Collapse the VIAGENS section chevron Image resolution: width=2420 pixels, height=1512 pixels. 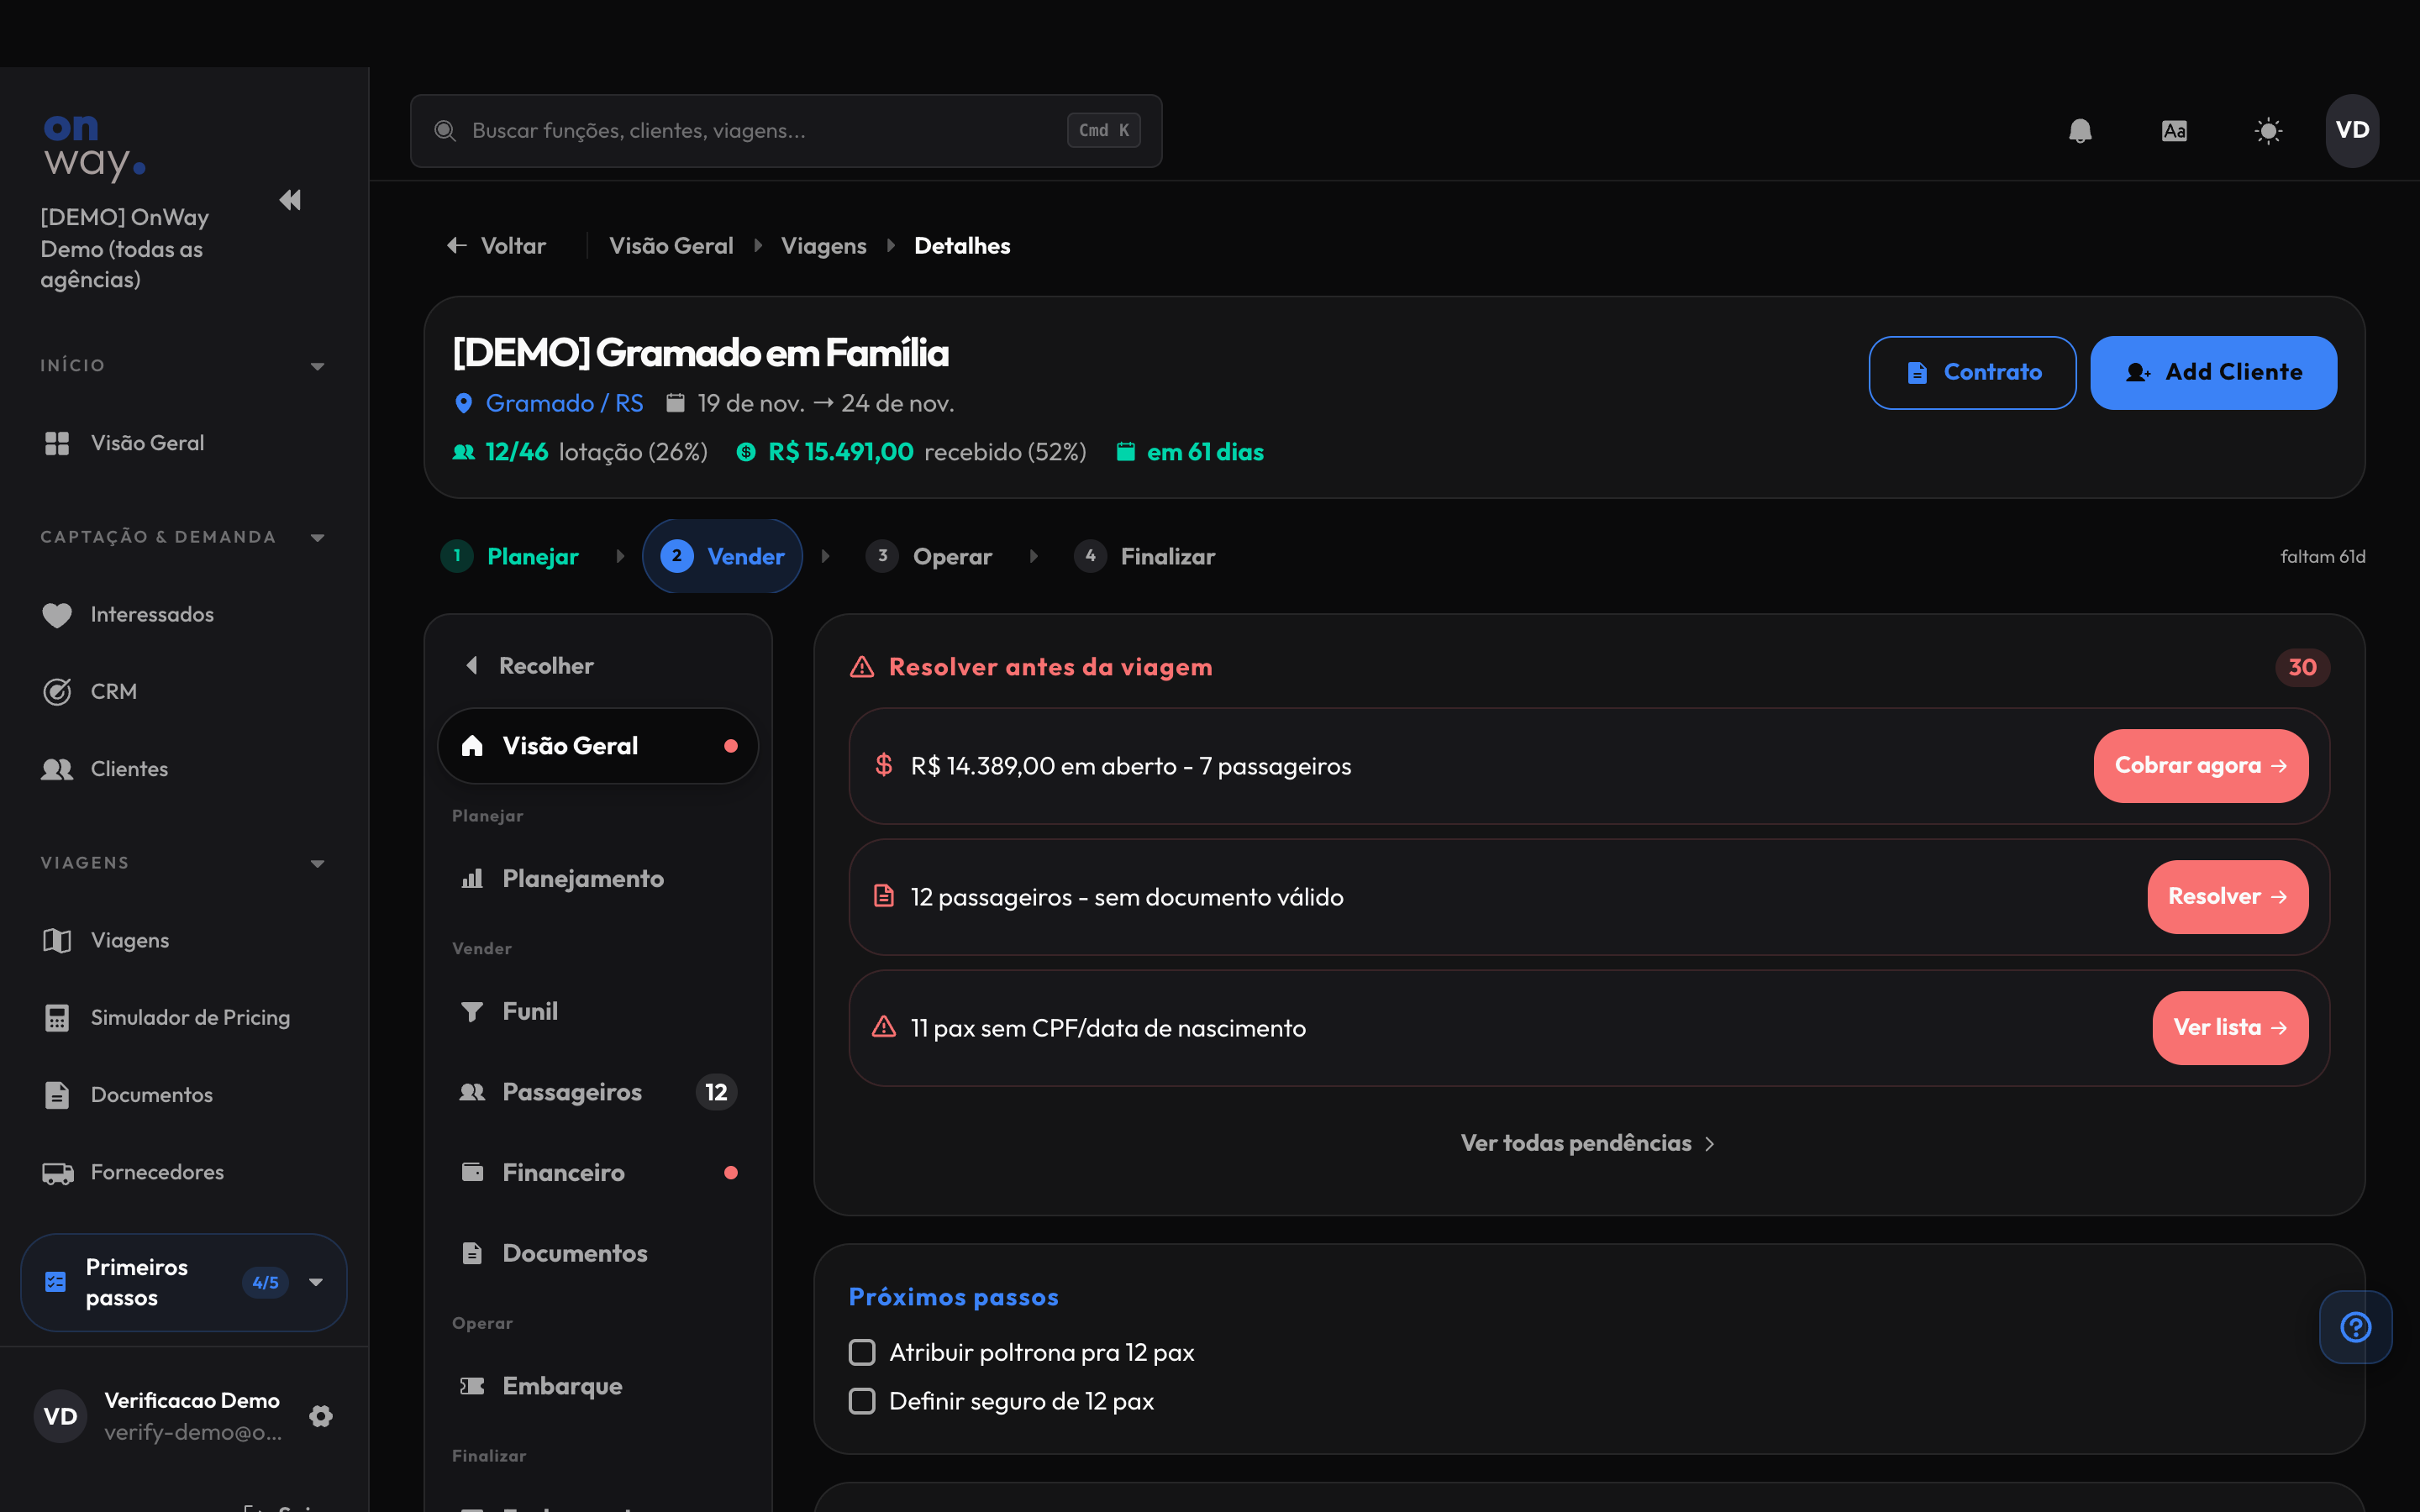317,863
